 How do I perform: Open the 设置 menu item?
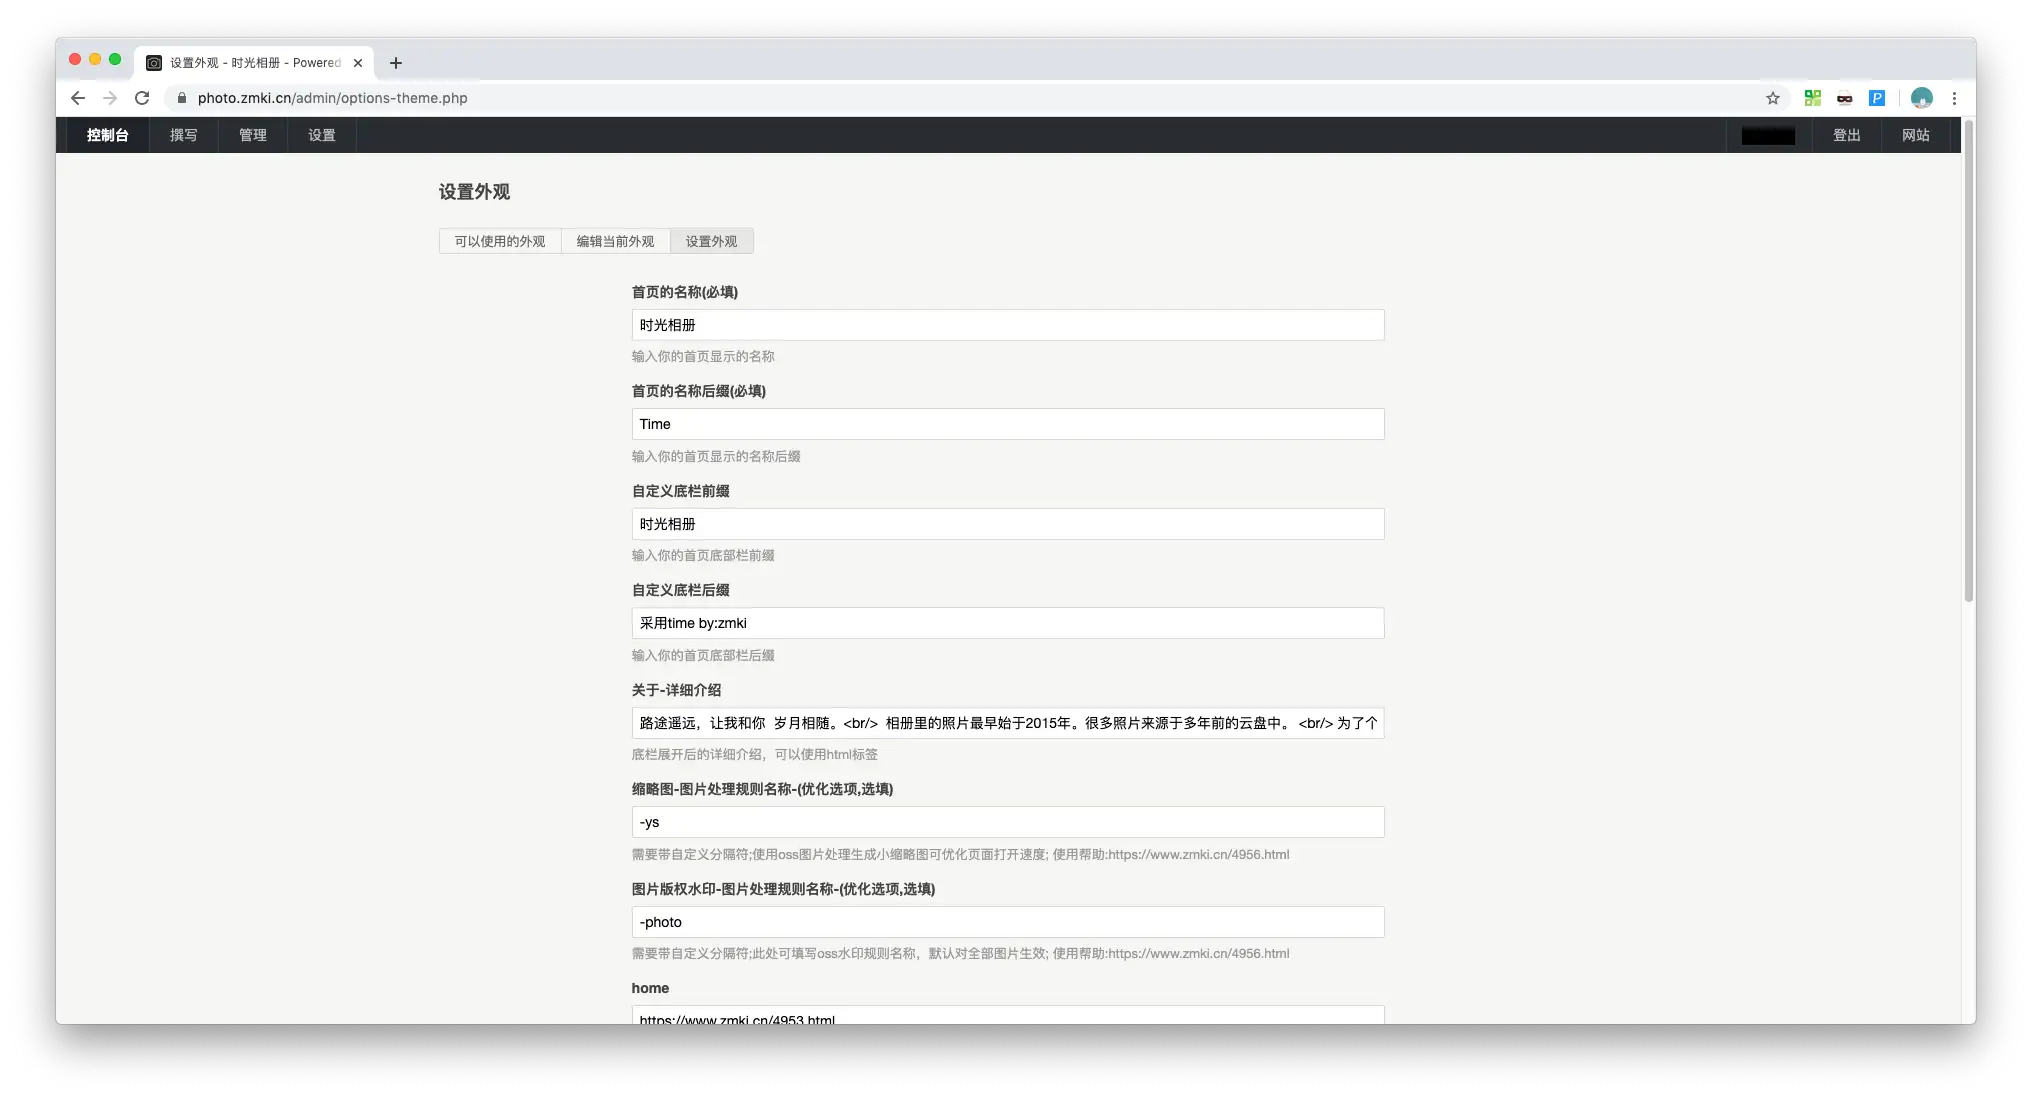pyautogui.click(x=321, y=135)
